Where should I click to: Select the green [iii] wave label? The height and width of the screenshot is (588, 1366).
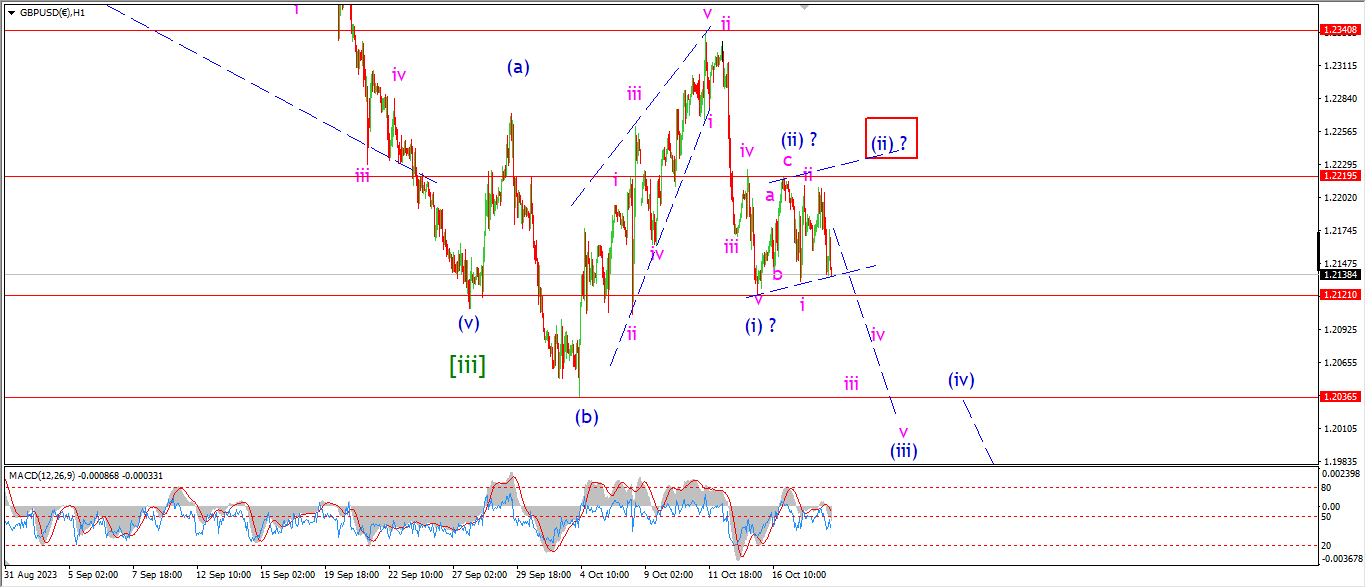pyautogui.click(x=467, y=366)
